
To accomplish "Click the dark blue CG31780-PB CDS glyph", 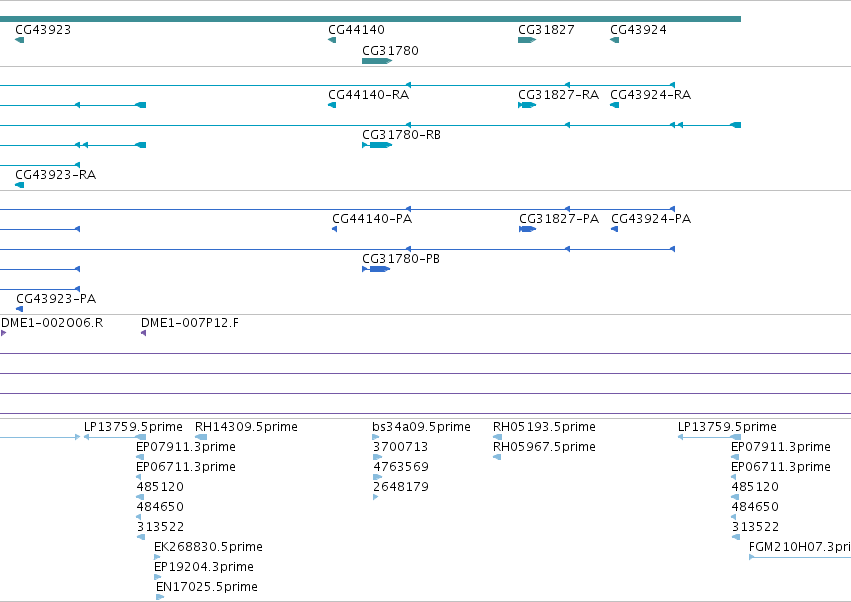I will (x=376, y=269).
